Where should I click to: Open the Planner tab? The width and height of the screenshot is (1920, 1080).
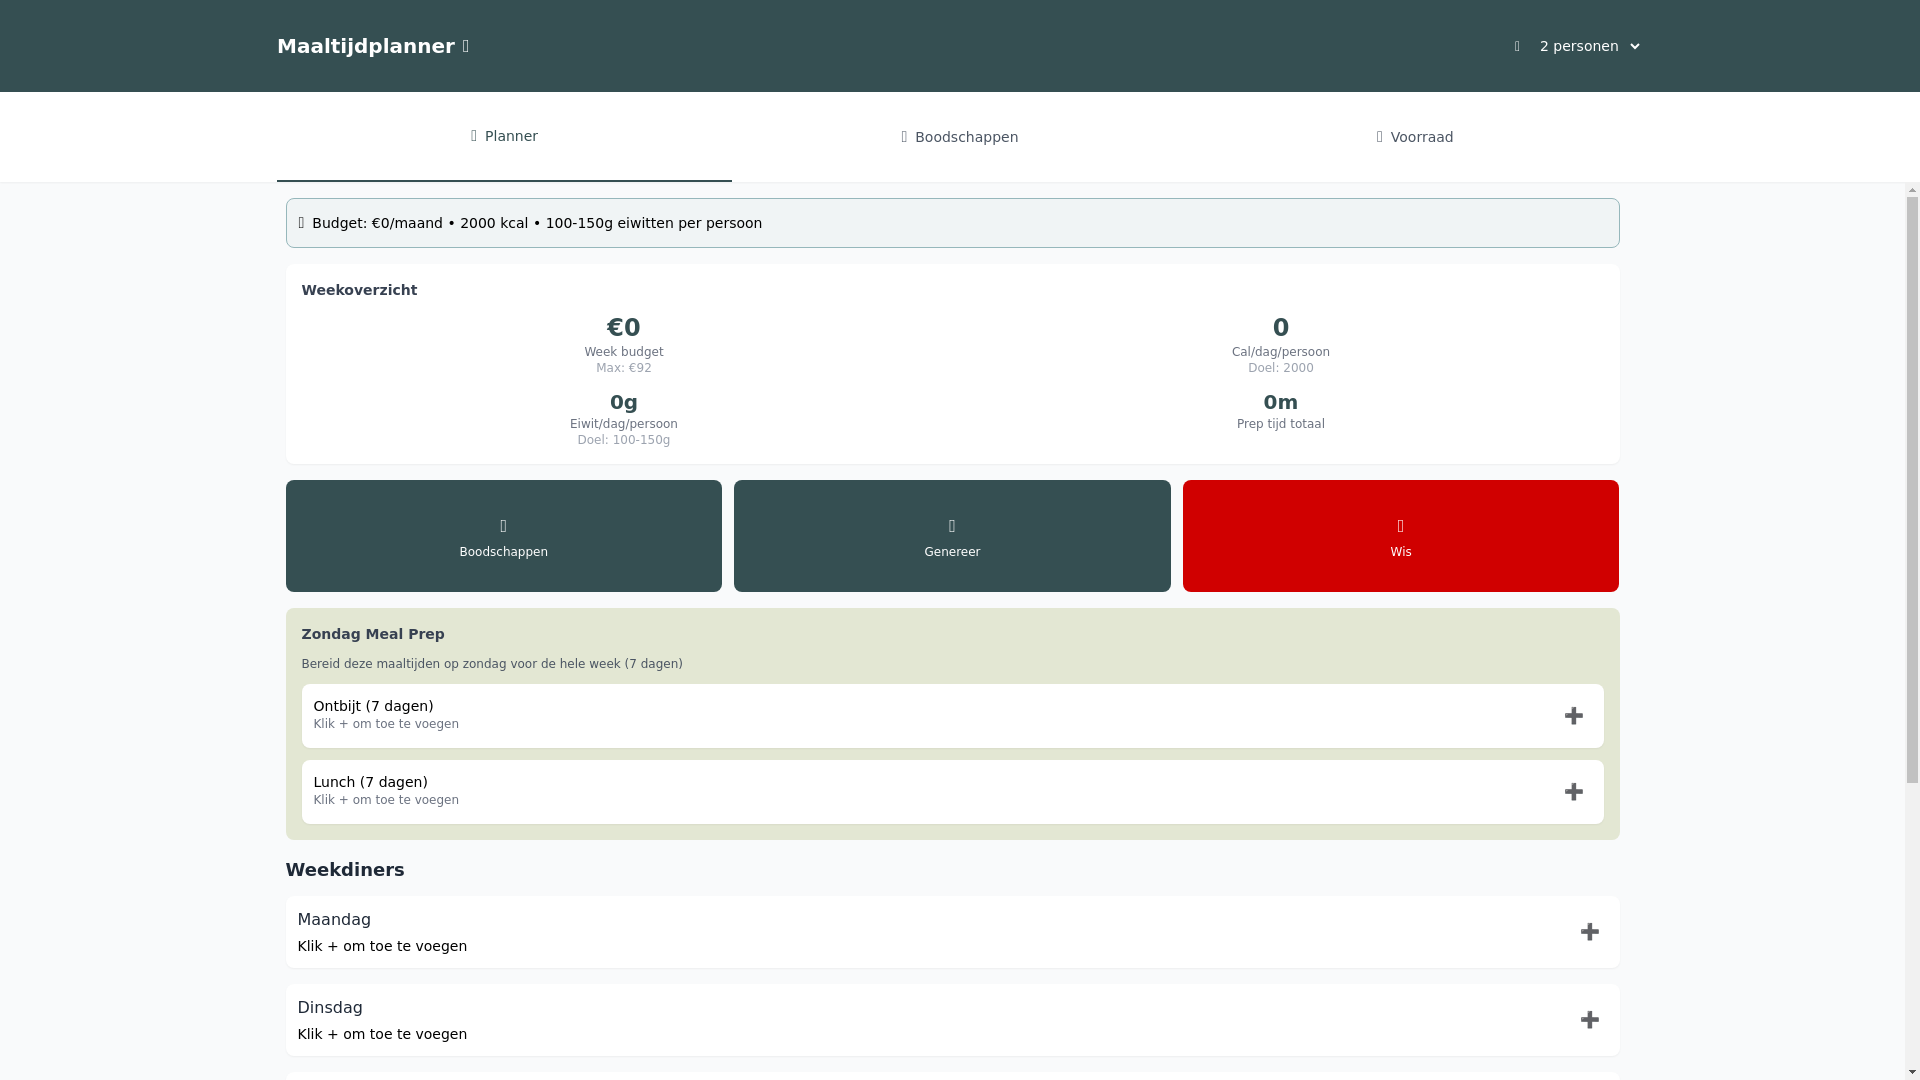pyautogui.click(x=504, y=136)
